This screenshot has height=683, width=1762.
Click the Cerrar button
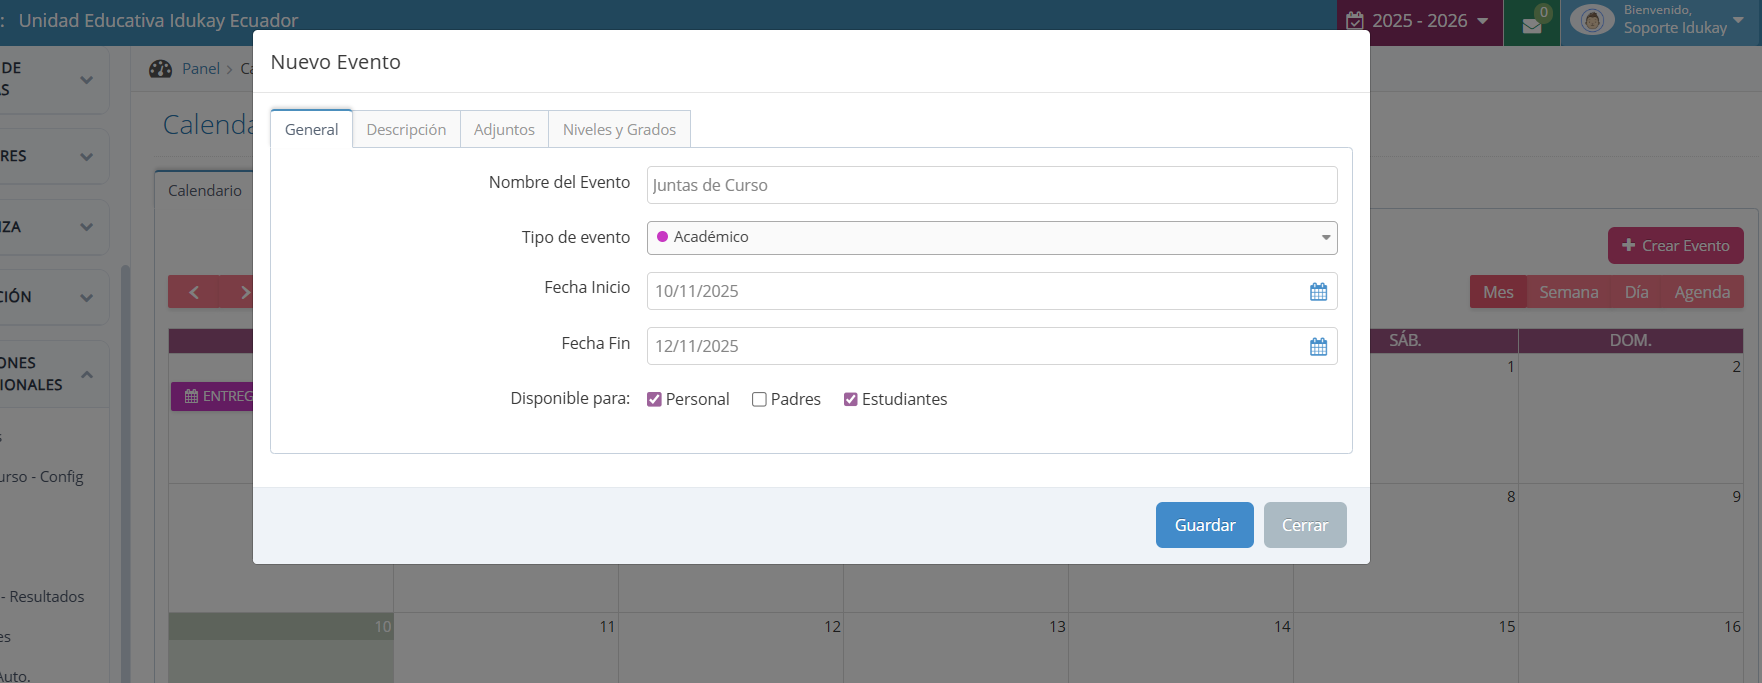click(1305, 525)
